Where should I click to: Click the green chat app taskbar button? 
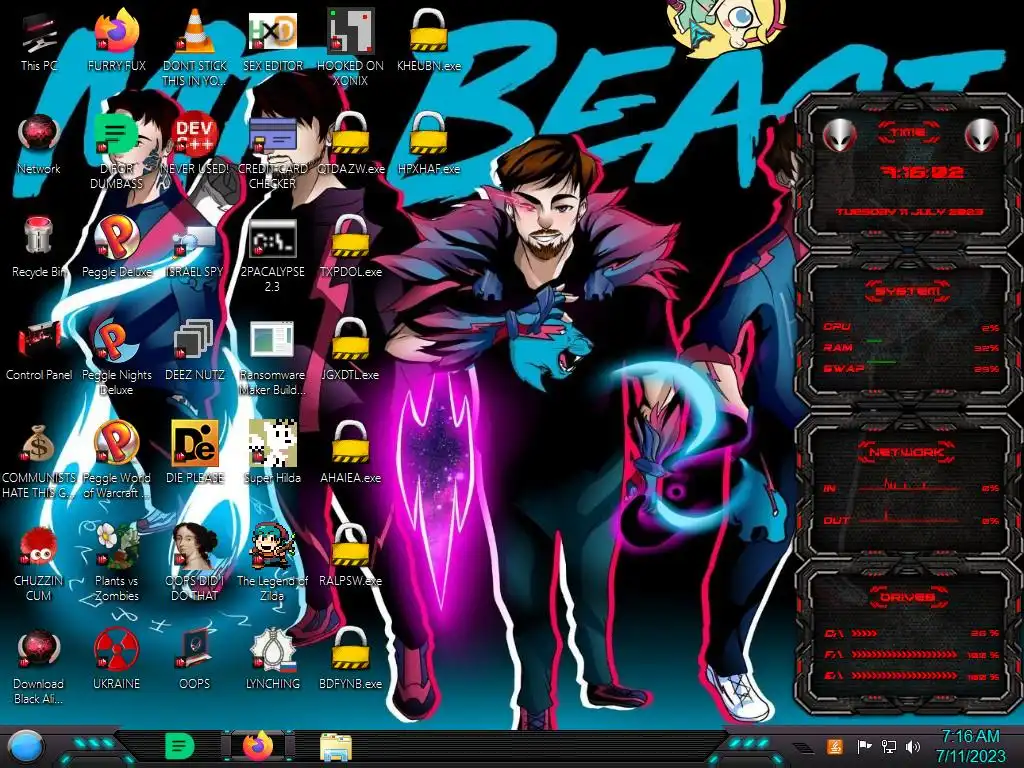click(x=180, y=746)
